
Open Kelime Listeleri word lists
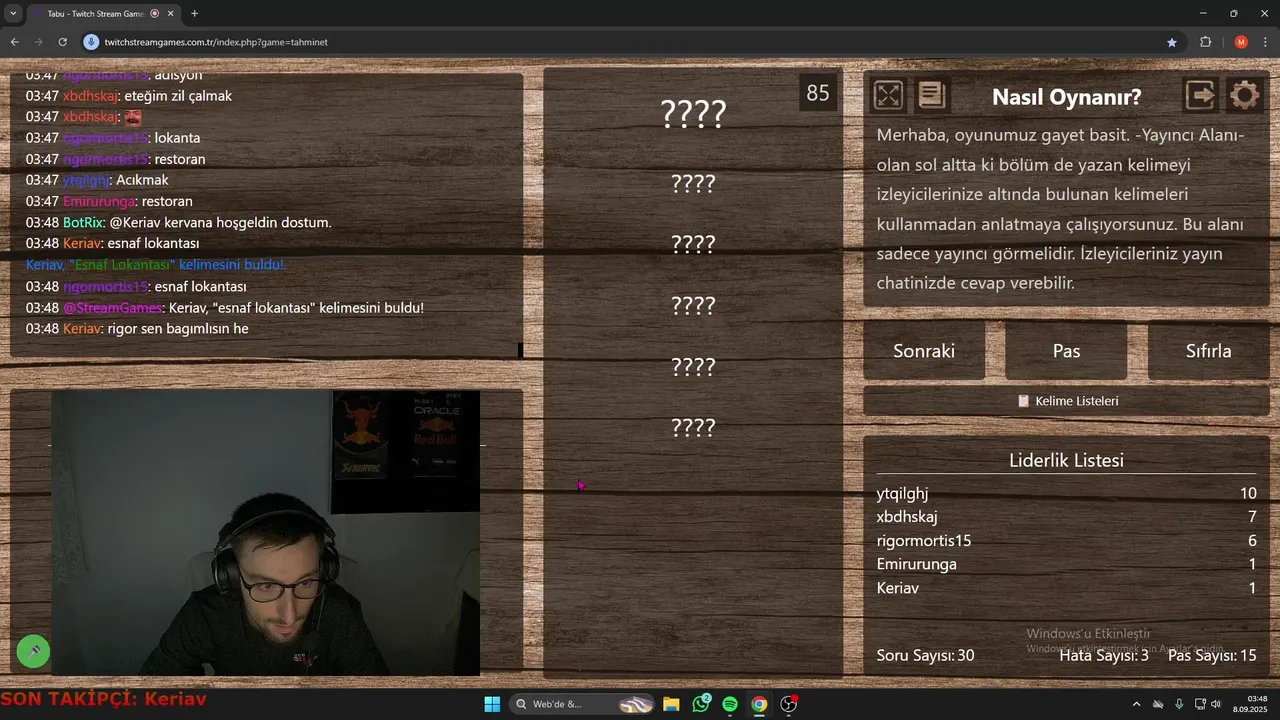(1067, 401)
